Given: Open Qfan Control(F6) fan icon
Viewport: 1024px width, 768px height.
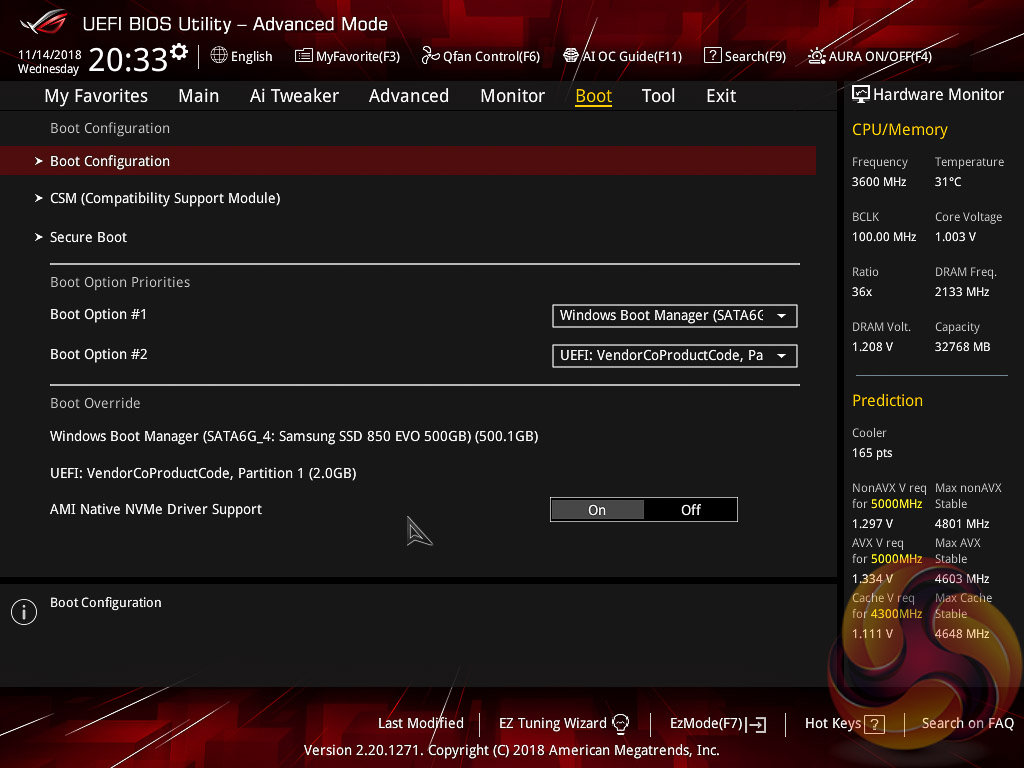Looking at the screenshot, I should (x=430, y=56).
